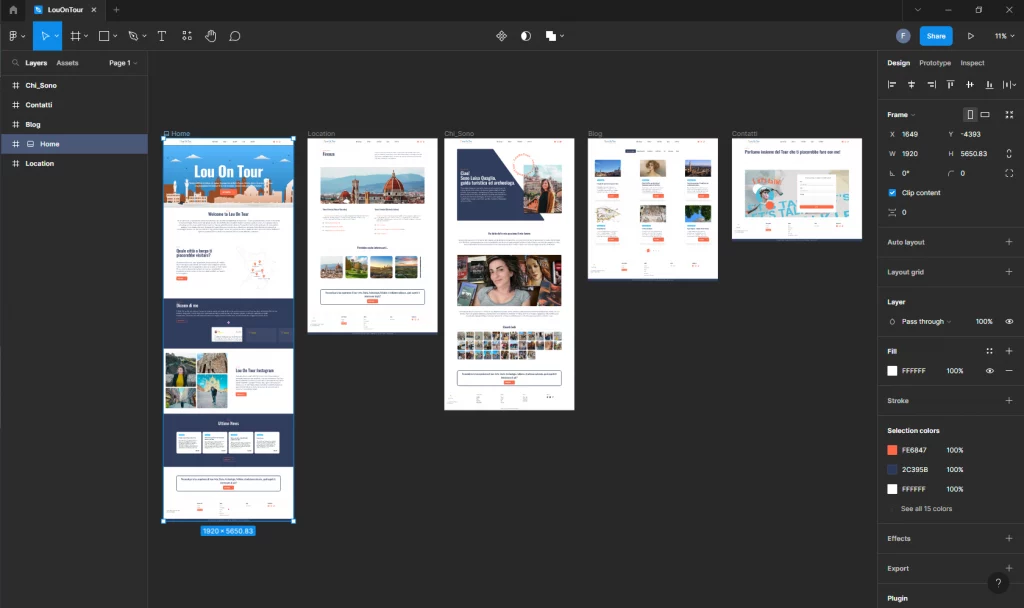The image size is (1024, 608).
Task: Select the Add Comment tool
Action: click(235, 36)
